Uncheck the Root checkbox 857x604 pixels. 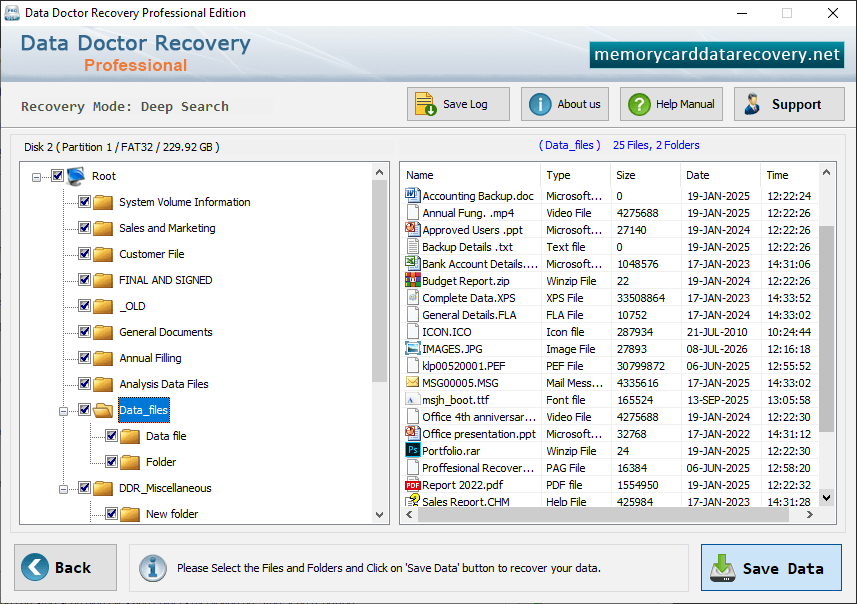tap(57, 176)
